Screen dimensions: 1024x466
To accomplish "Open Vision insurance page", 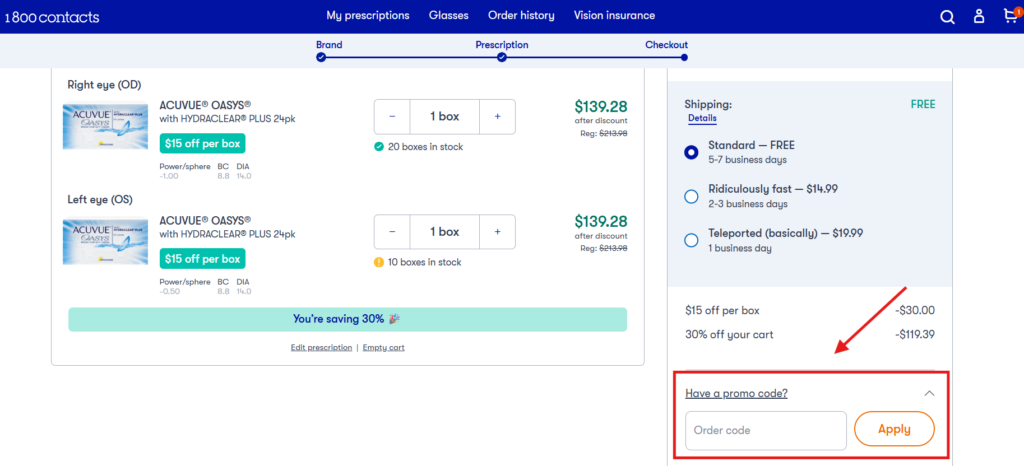I will (x=614, y=16).
